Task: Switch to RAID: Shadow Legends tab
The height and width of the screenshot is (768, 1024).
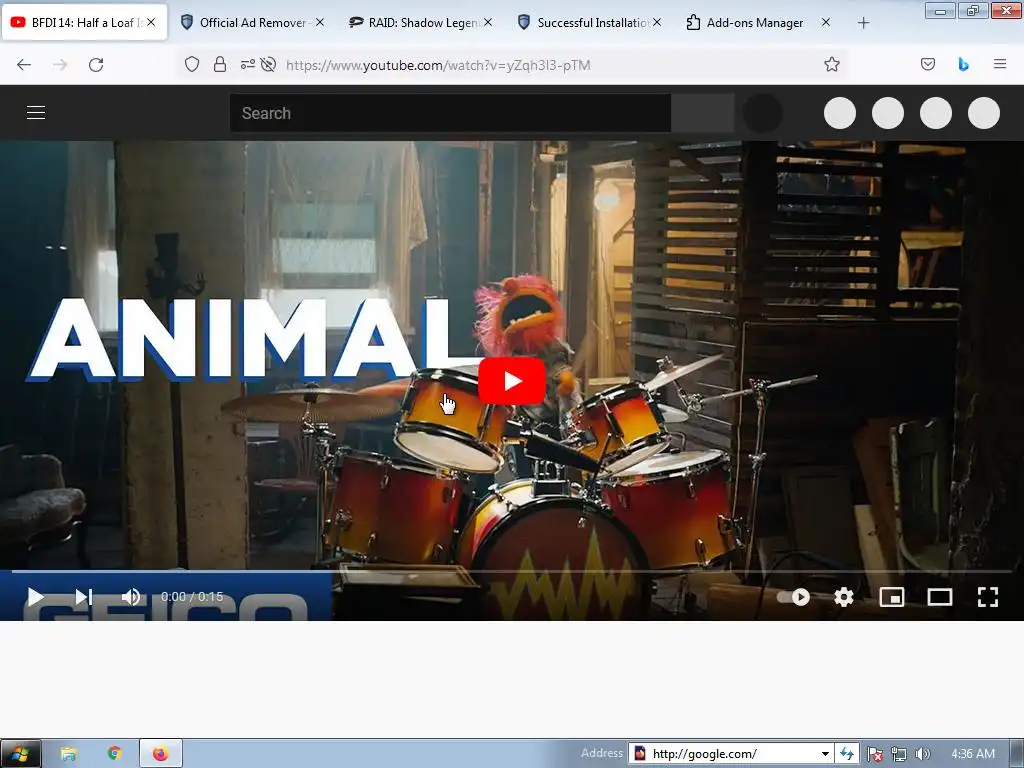Action: coord(421,22)
